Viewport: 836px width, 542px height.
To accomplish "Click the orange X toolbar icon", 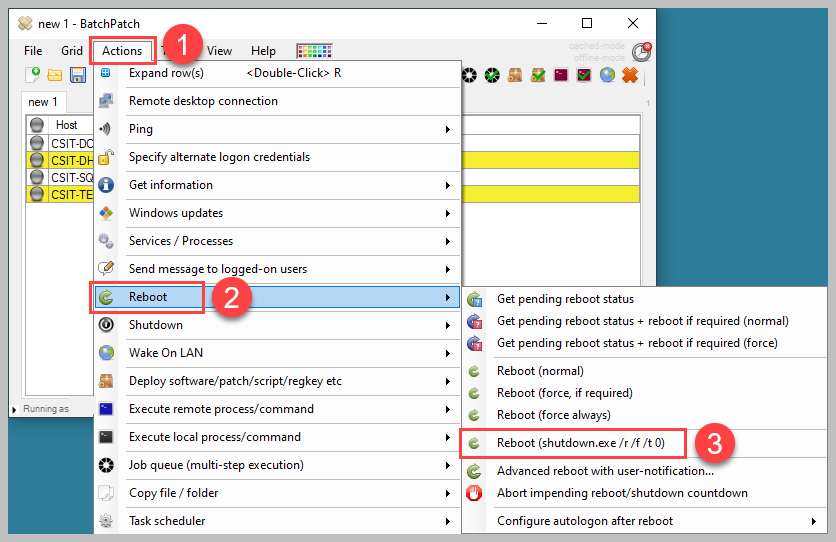I will tap(630, 75).
